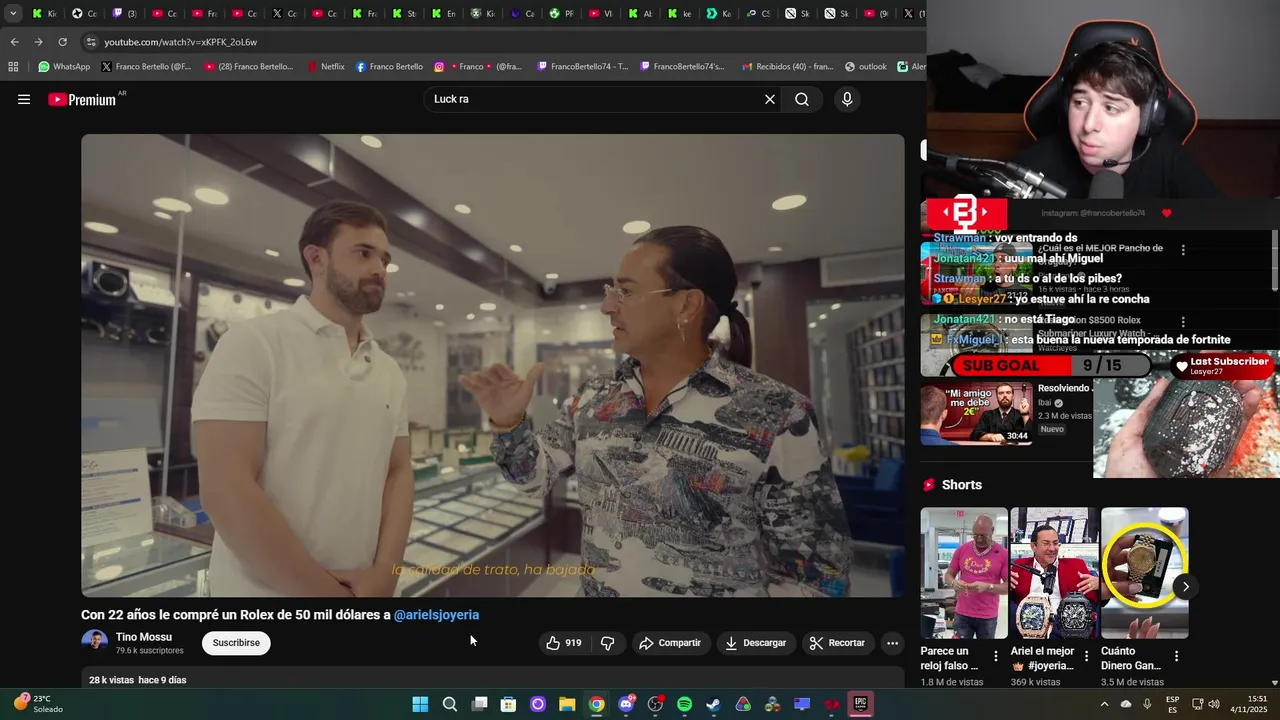Click '28 k vistas hace 9 días' description text

pos(137,680)
